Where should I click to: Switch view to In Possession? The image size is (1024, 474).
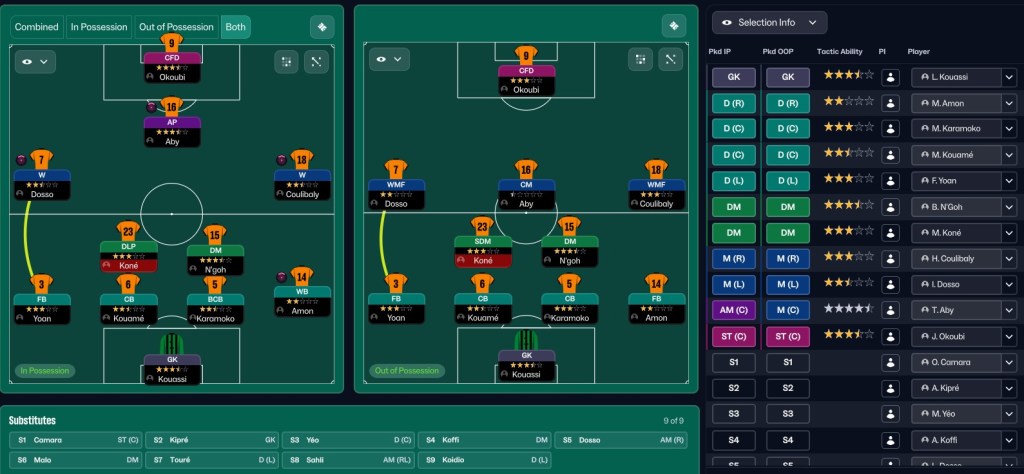pos(99,27)
